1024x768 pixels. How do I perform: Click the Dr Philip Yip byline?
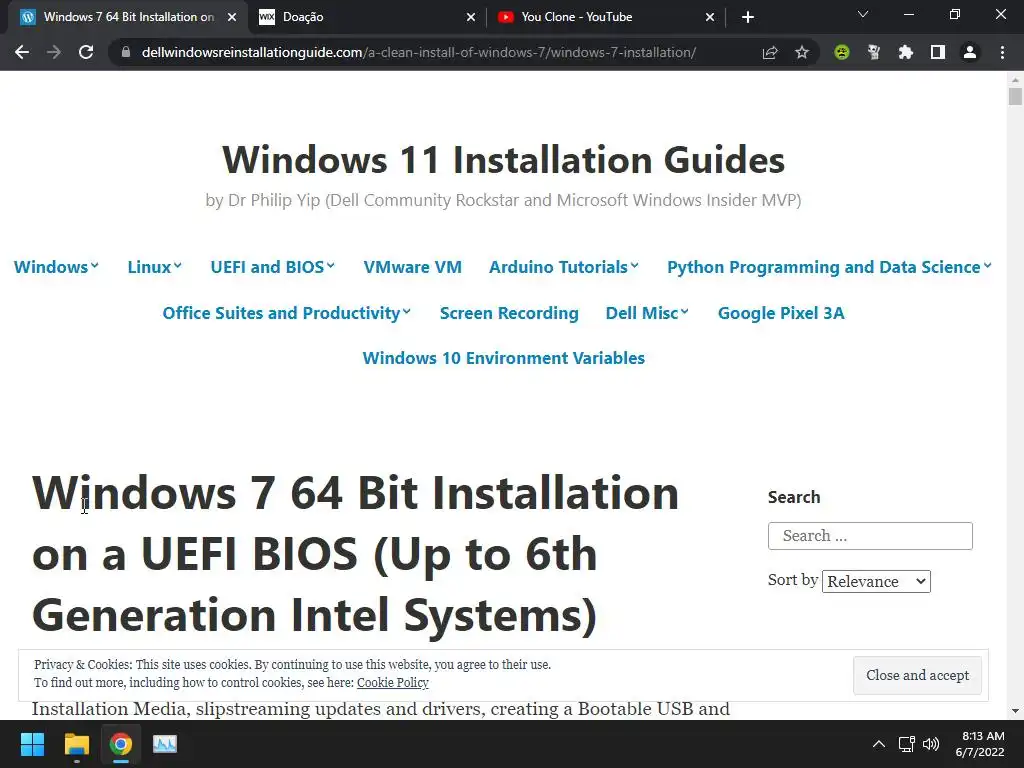504,200
